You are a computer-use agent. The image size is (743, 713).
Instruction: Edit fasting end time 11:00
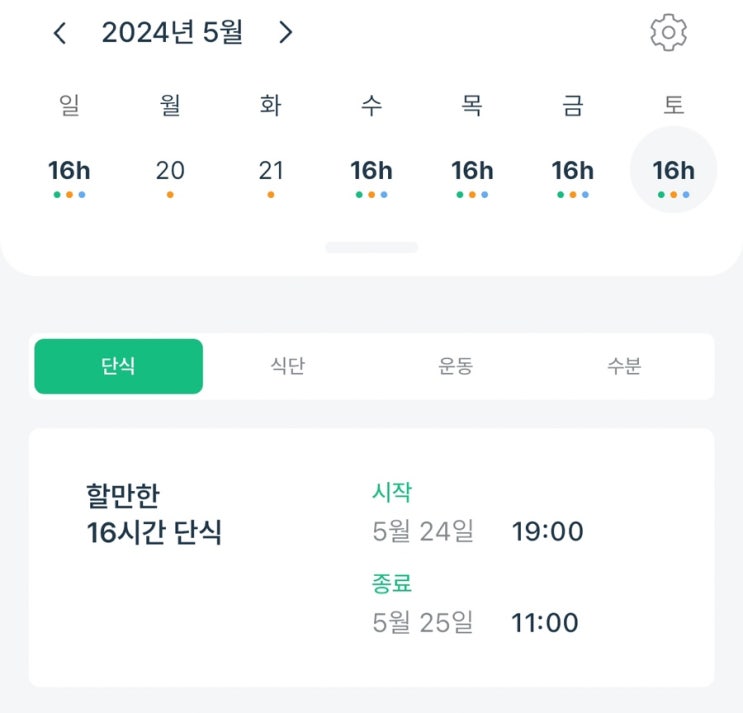click(545, 623)
